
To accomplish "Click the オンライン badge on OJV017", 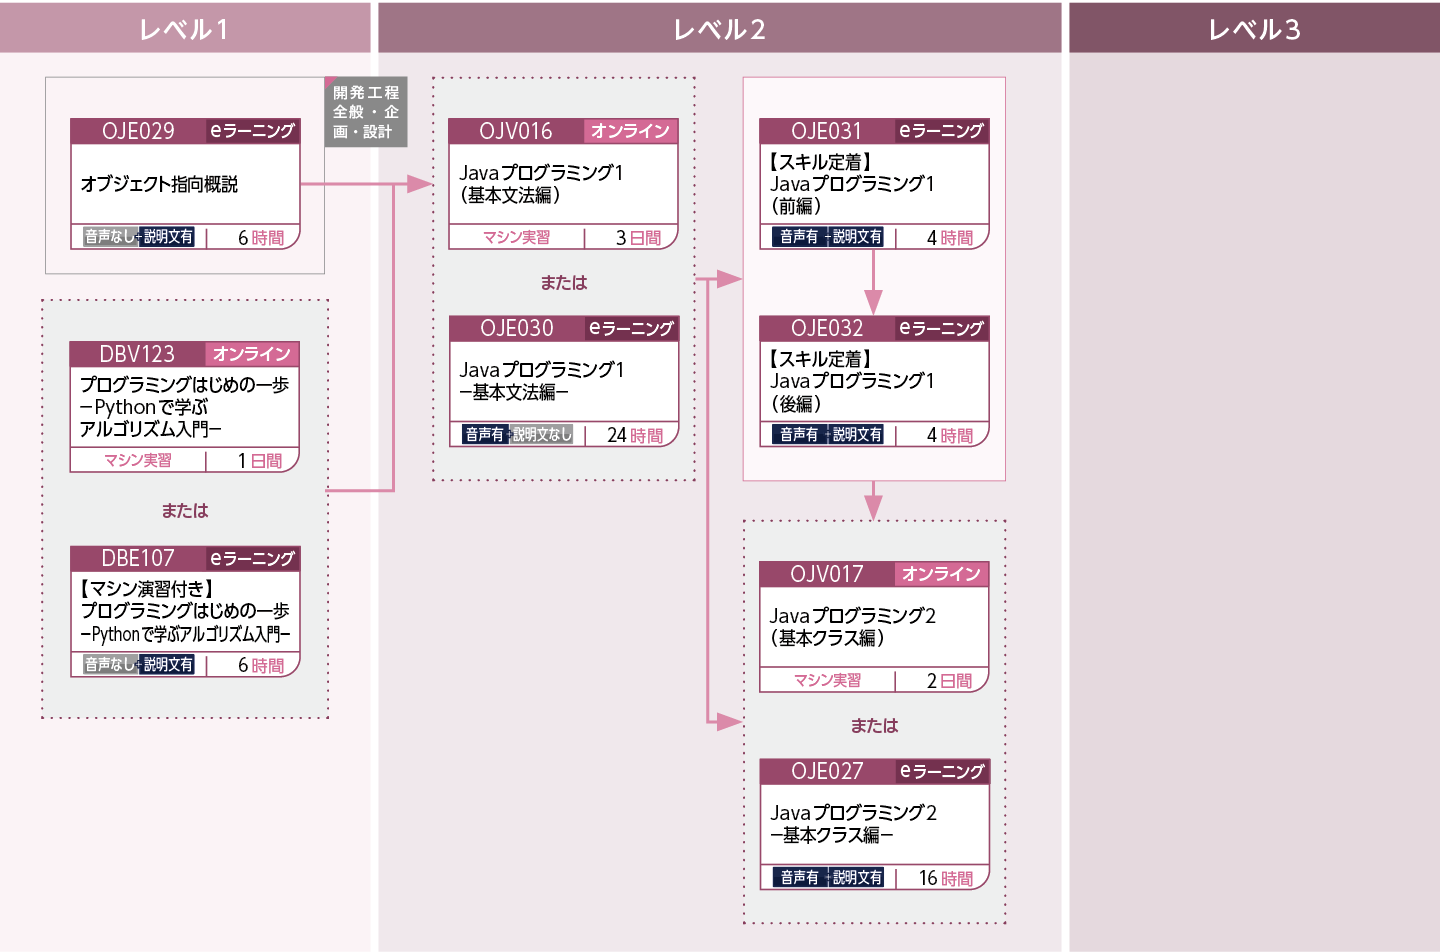I will (x=941, y=574).
